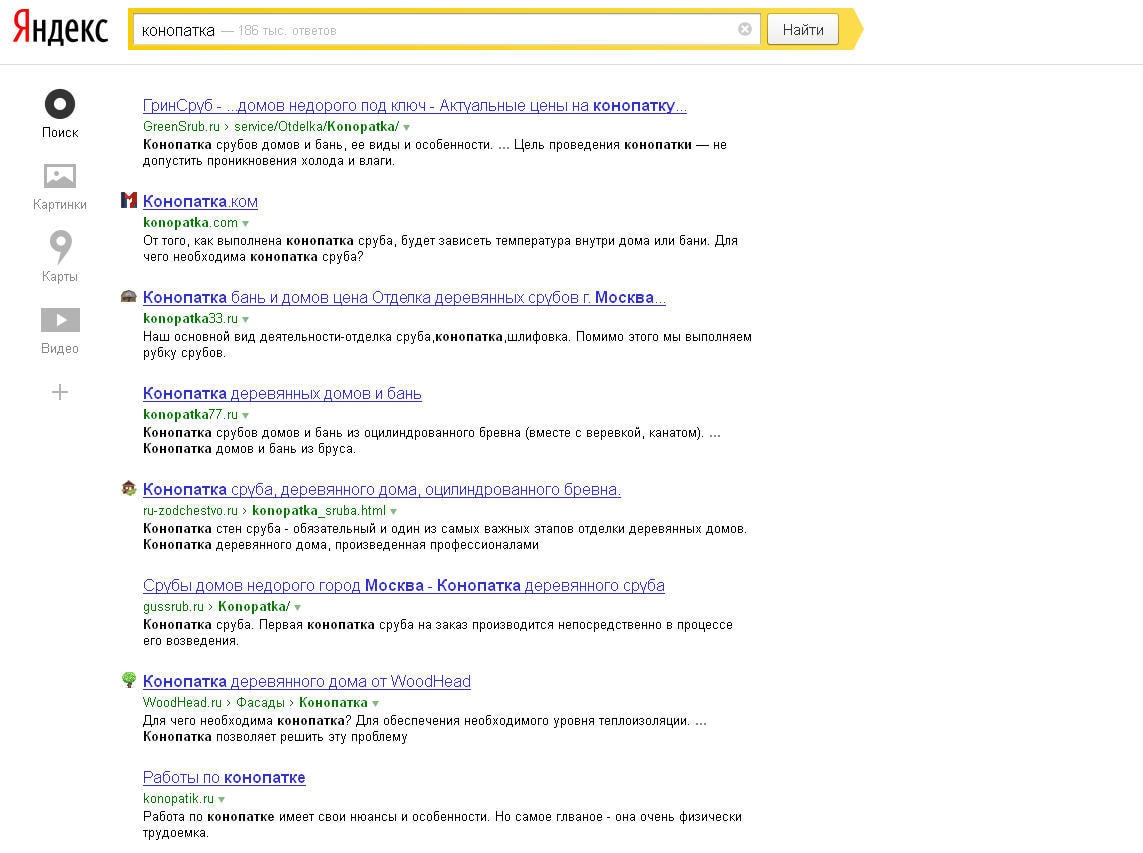Click the Конопатка.ком result favicon
Screen dimensions: 1143x853
(128, 201)
